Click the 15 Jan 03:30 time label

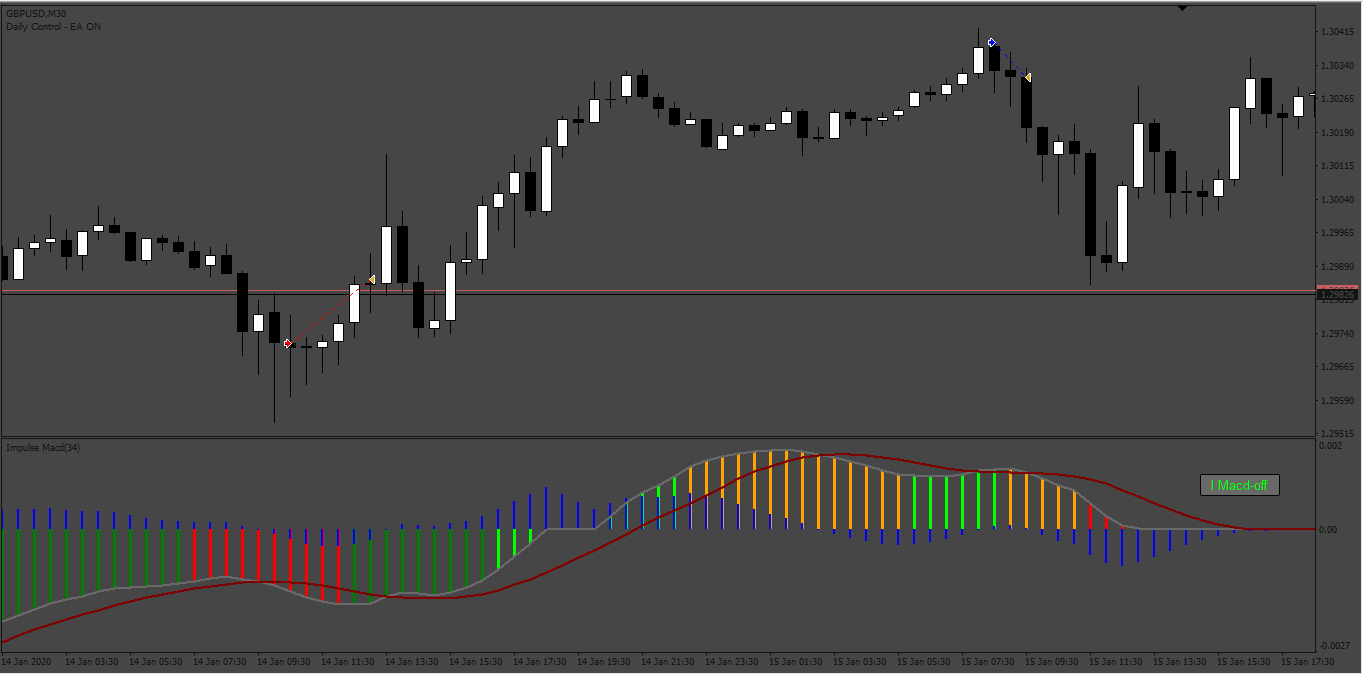(x=859, y=662)
